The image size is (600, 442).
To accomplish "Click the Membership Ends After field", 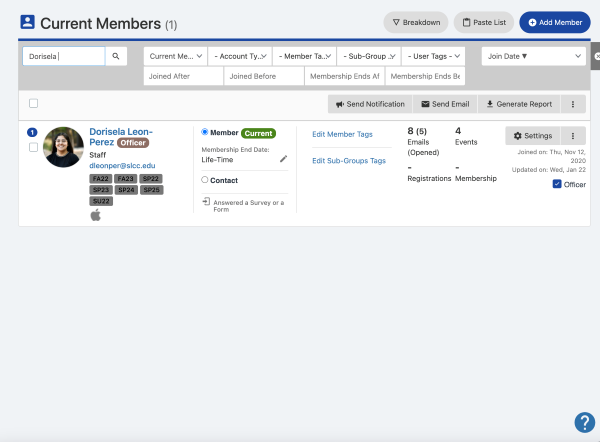I will tap(345, 76).
